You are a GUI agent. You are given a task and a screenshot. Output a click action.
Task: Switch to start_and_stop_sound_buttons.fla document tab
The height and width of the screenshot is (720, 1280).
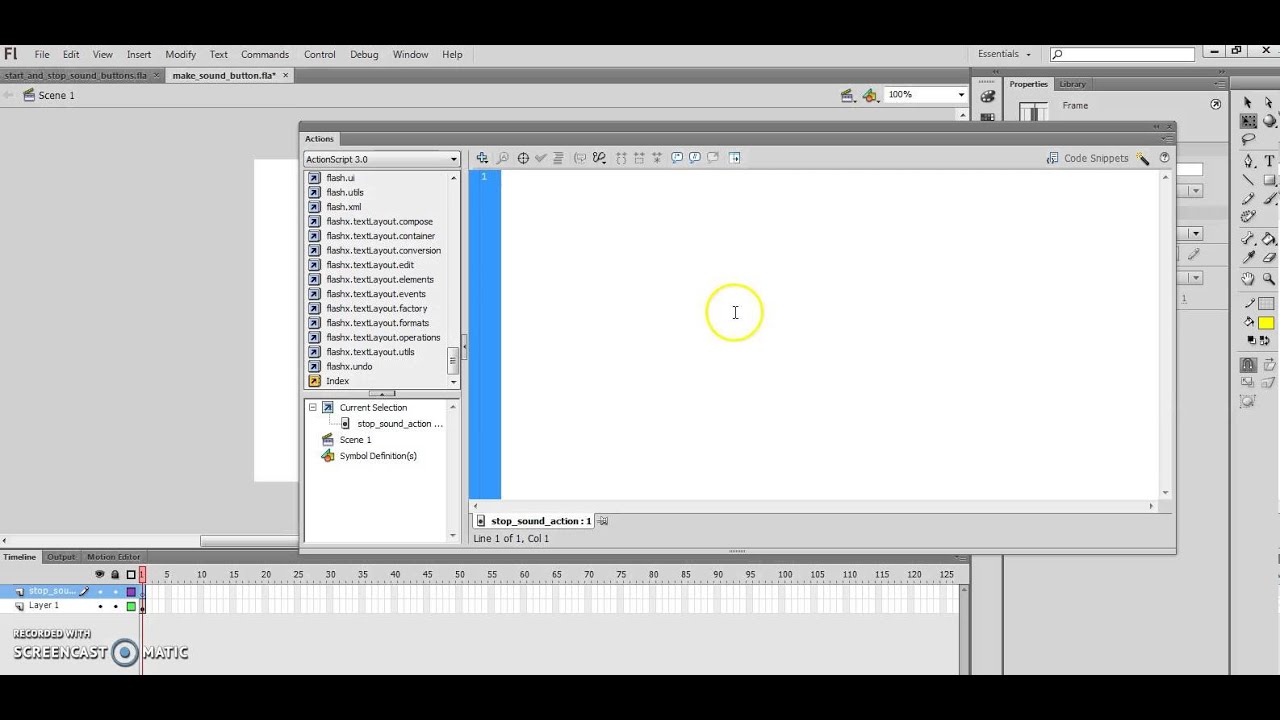point(75,75)
